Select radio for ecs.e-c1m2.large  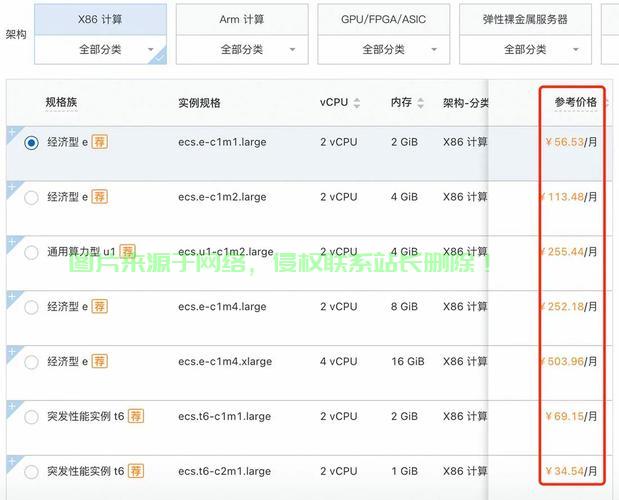31,197
